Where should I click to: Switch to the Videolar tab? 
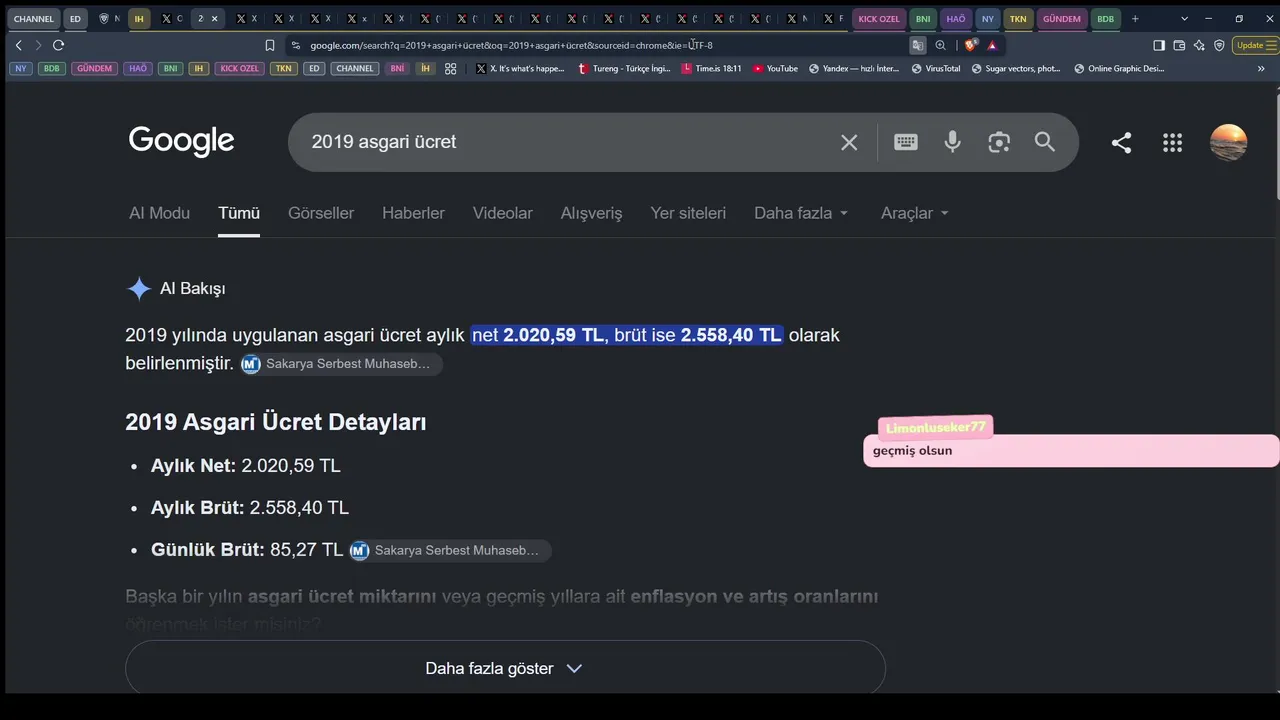[503, 213]
